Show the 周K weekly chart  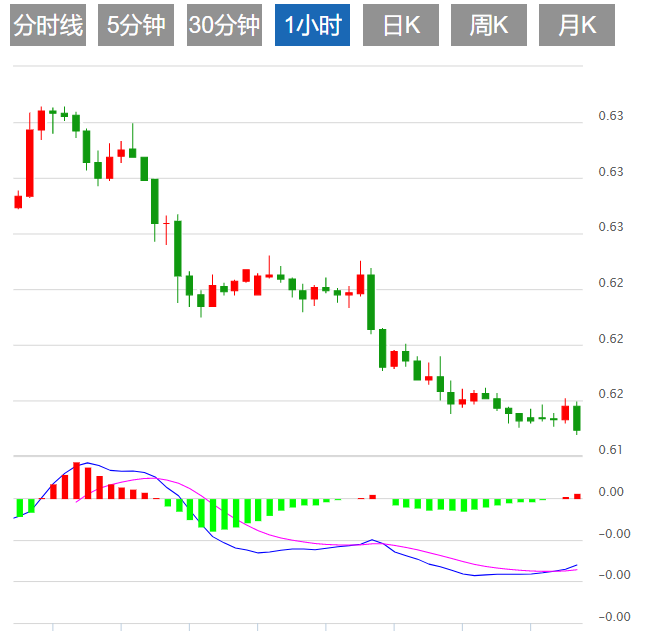click(489, 25)
